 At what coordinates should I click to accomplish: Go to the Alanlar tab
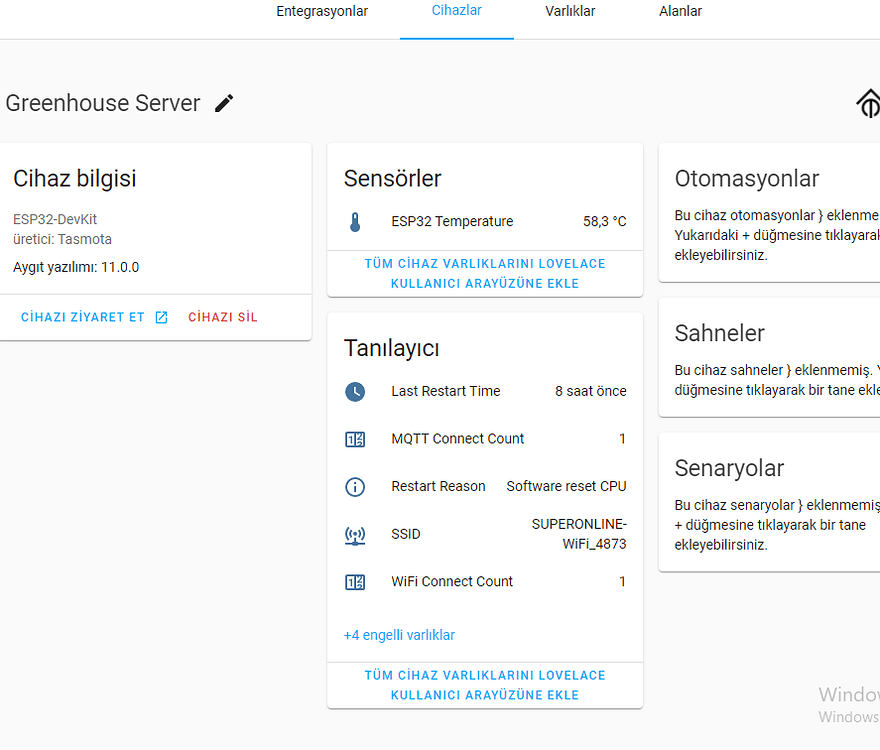[x=680, y=11]
